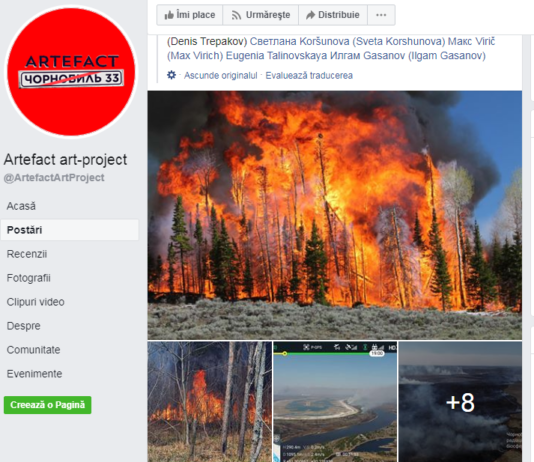Viewport: 534px width, 462px height.
Task: Click the Artefact Чорнобиль 33 profile logo
Action: coord(71,71)
